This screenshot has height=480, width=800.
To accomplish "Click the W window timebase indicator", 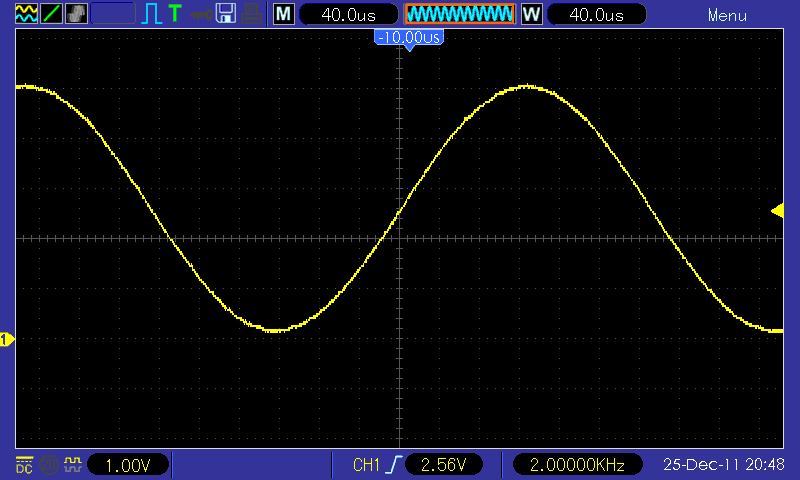I will [531, 14].
